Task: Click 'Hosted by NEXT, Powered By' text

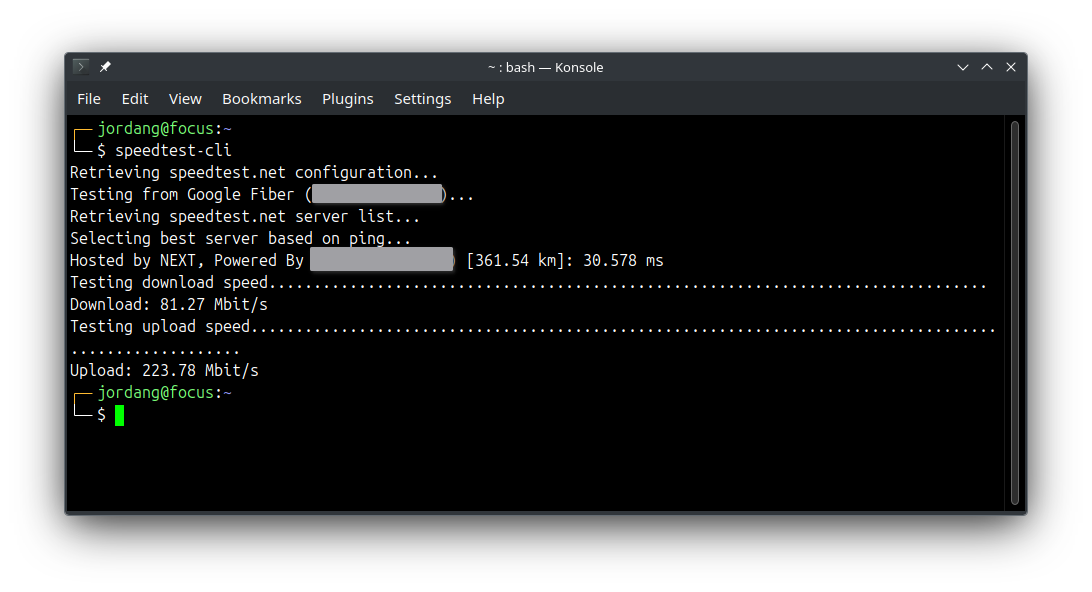Action: pyautogui.click(x=187, y=260)
